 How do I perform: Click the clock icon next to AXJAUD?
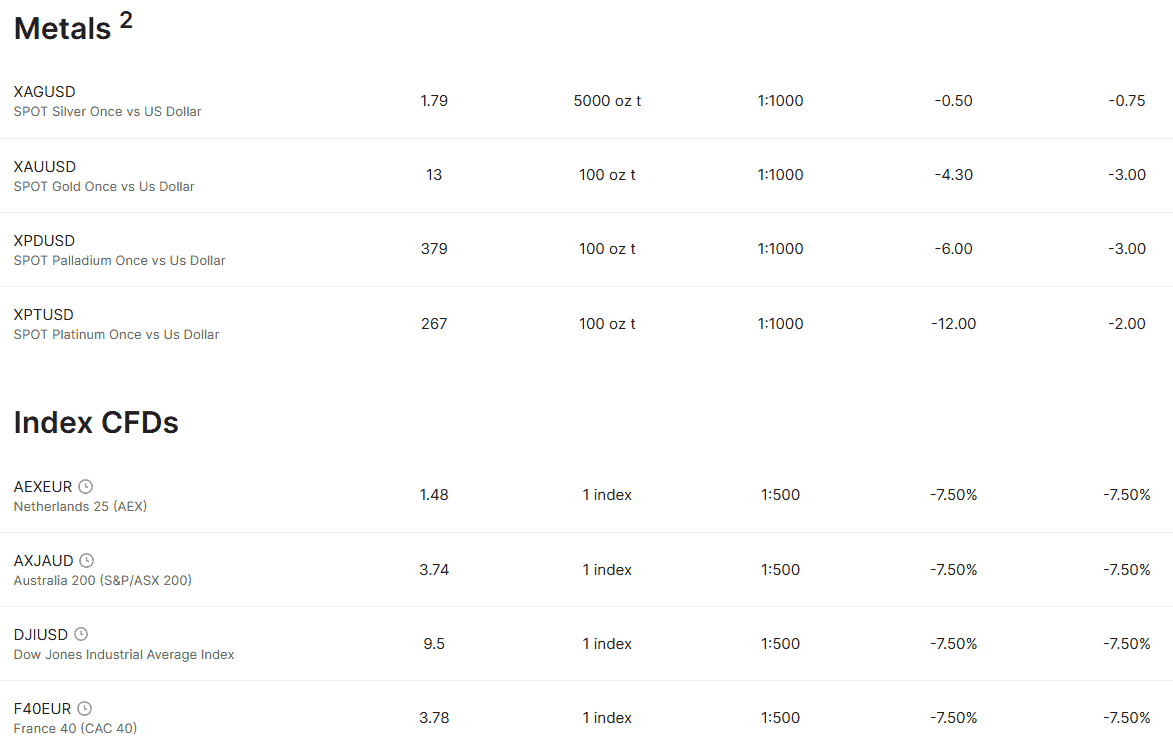pyautogui.click(x=87, y=561)
